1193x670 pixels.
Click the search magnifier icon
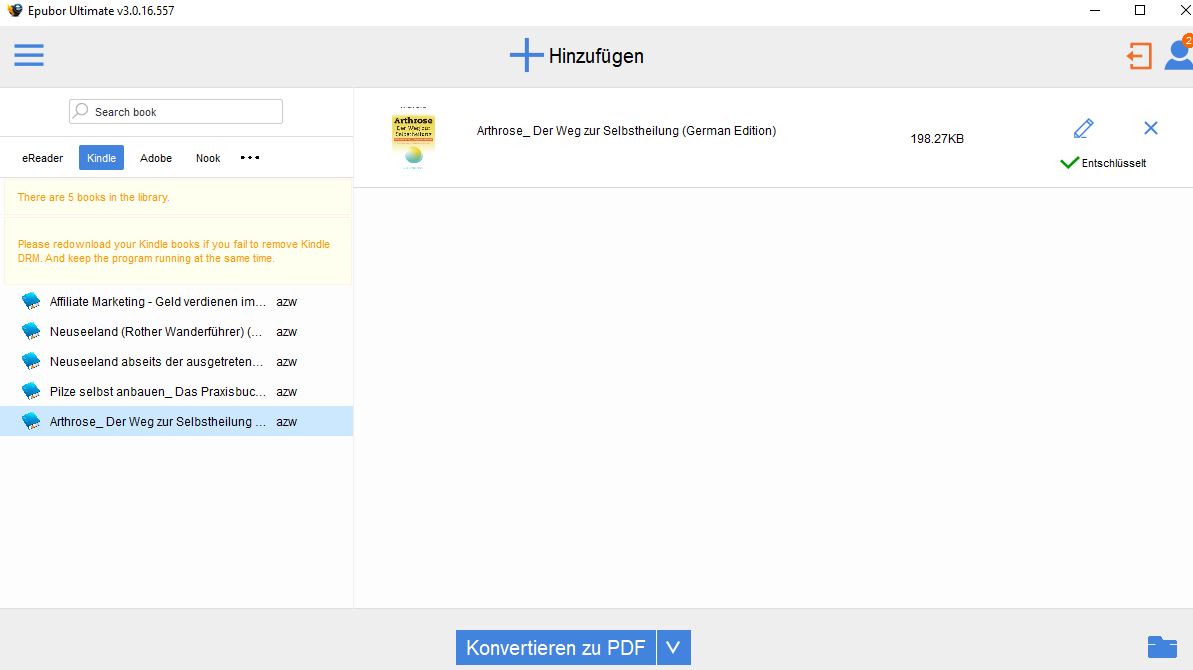click(x=79, y=111)
